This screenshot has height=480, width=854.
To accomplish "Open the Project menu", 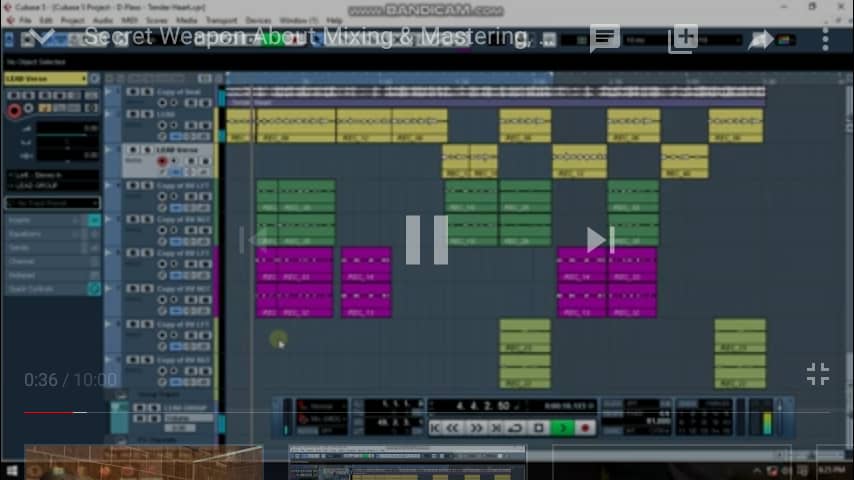I will [72, 20].
